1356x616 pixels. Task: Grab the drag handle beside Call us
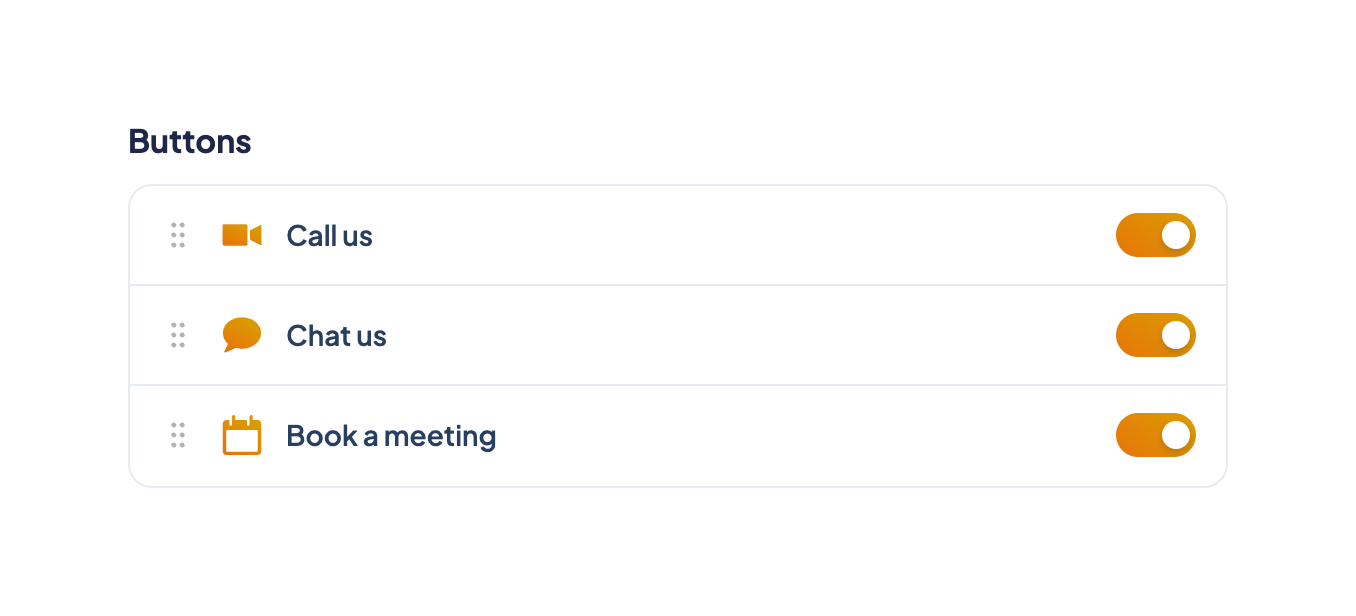pos(178,235)
